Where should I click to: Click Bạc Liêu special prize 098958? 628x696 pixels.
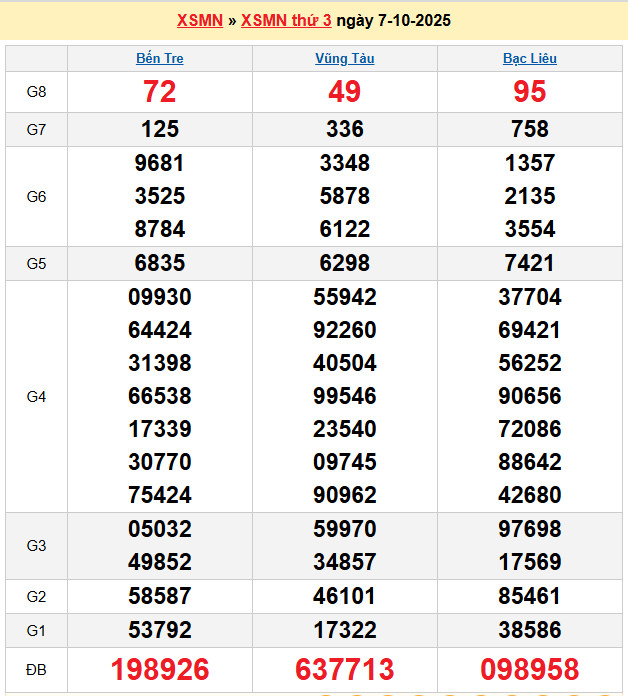coord(529,669)
